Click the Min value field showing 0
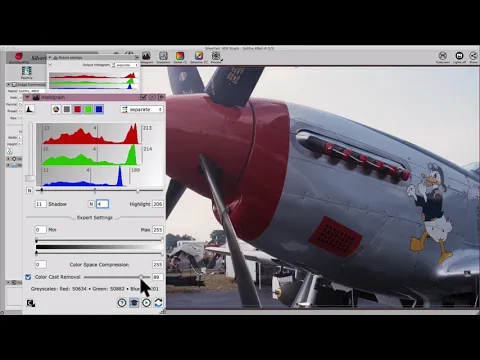 tap(40, 230)
